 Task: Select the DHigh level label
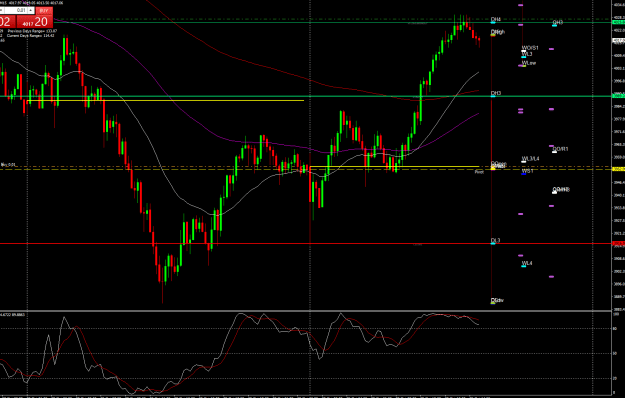(x=498, y=32)
